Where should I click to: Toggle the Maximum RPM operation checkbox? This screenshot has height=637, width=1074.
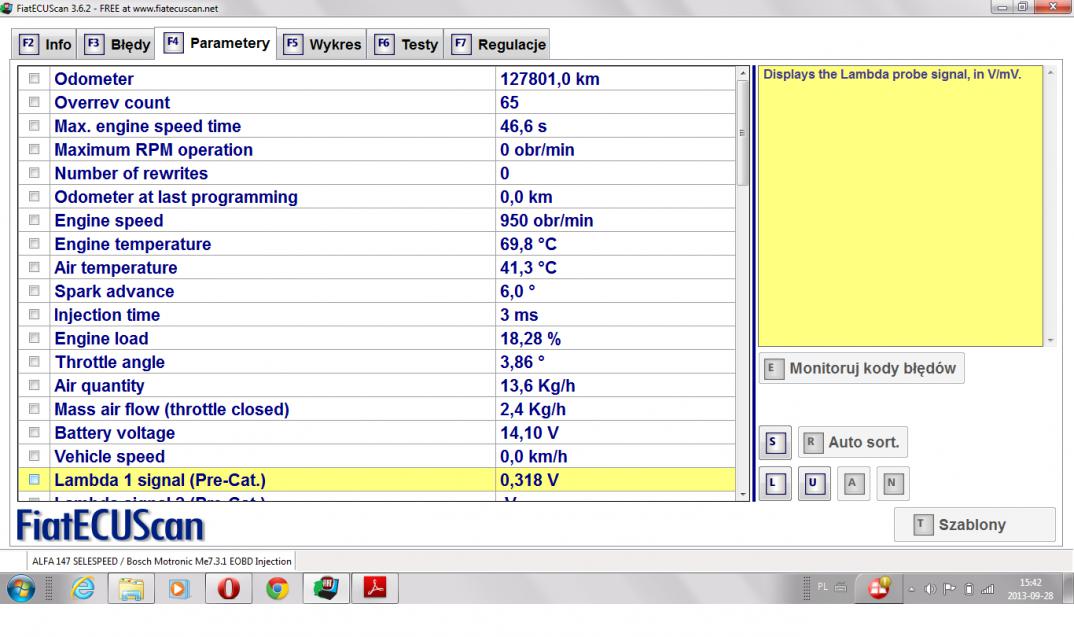[34, 149]
